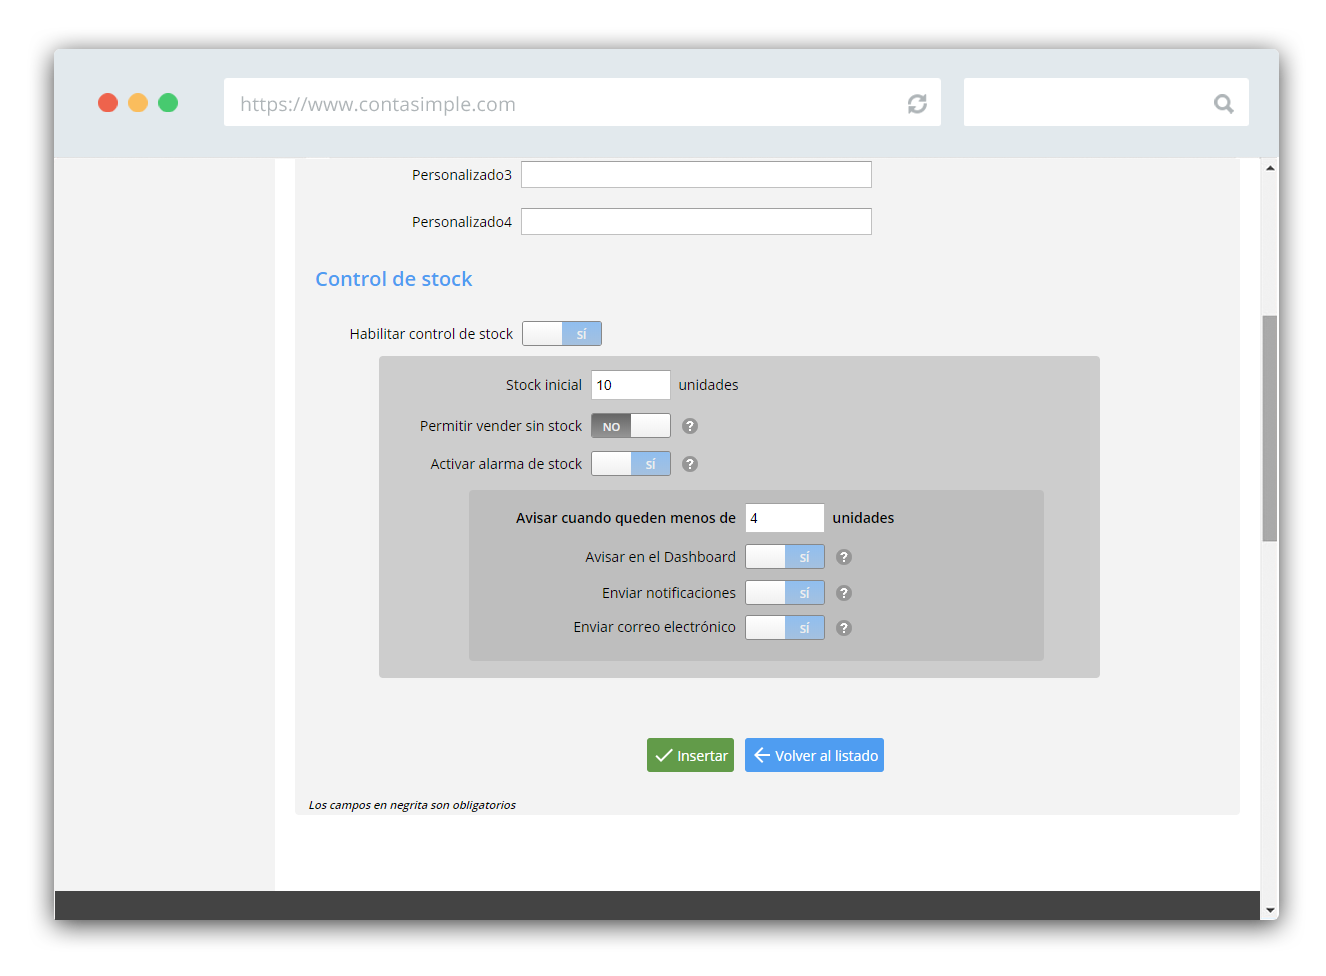Image resolution: width=1326 pixels, height=976 pixels.
Task: Focus the Stock inicial field
Action: click(x=630, y=385)
